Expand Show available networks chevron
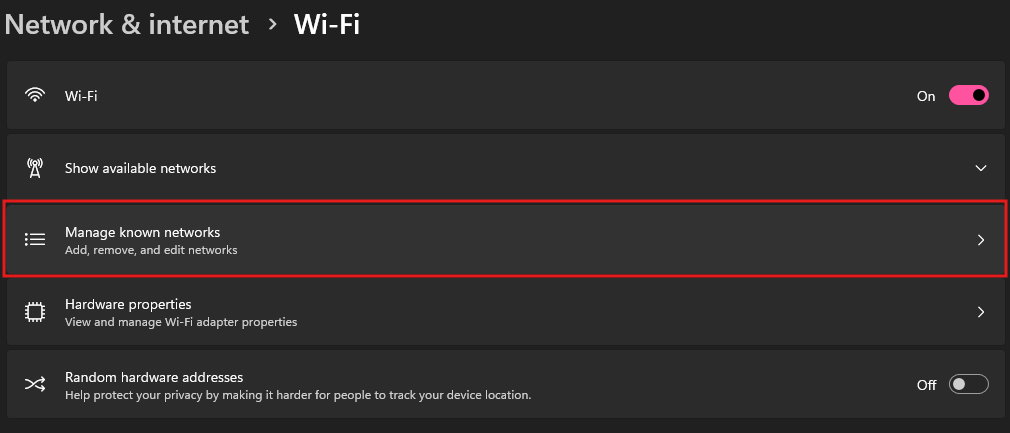The width and height of the screenshot is (1010, 433). click(x=980, y=168)
